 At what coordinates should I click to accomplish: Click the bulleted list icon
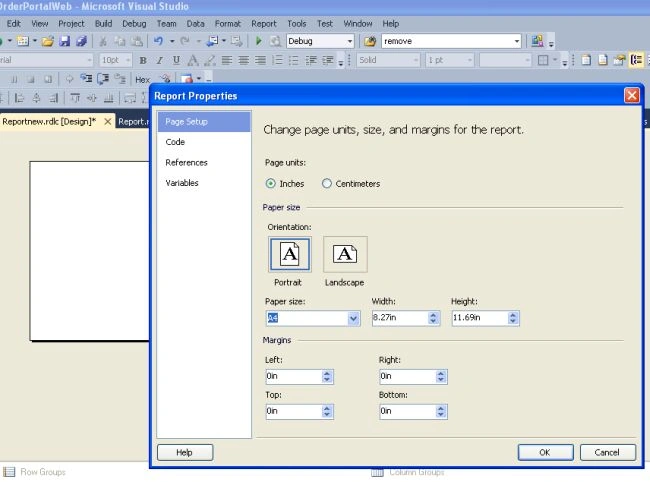[294, 61]
